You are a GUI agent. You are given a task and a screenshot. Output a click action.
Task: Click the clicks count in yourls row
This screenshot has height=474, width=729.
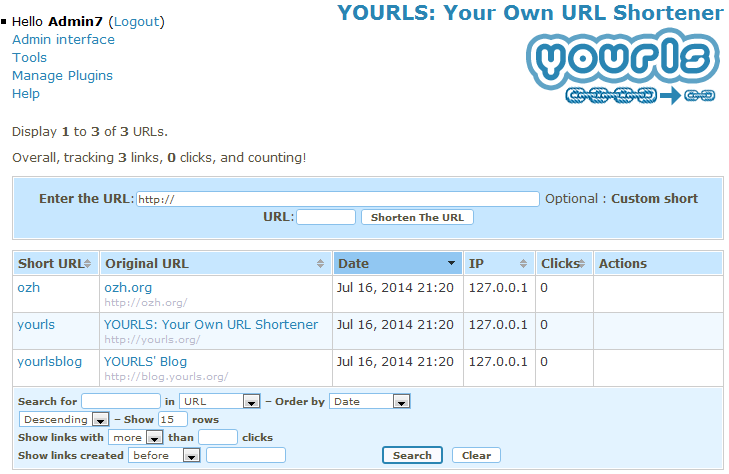544,324
